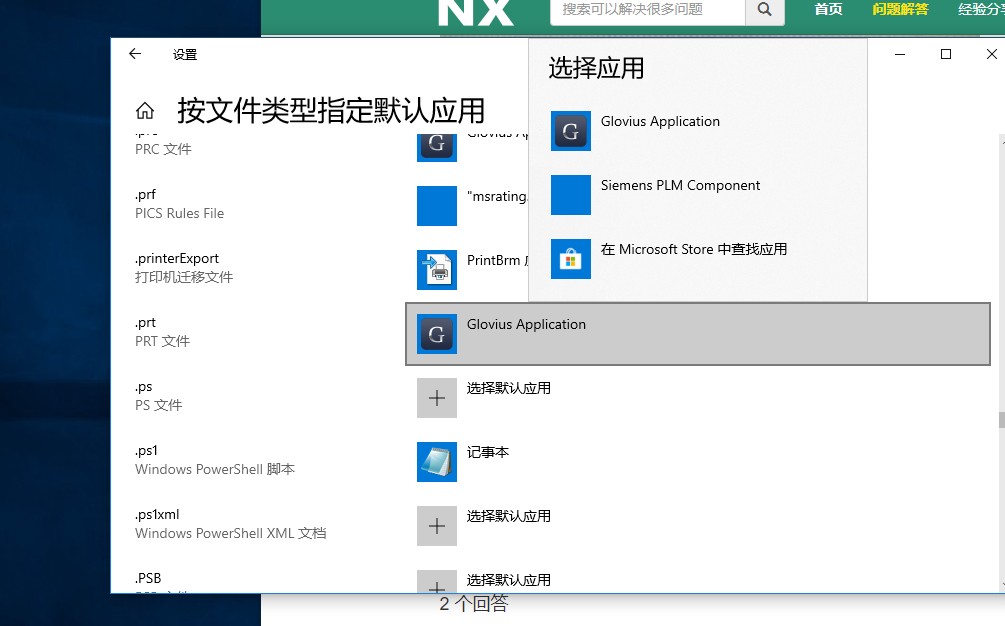This screenshot has height=626, width=1005.
Task: Click the 设置 window title text
Action: pos(185,54)
